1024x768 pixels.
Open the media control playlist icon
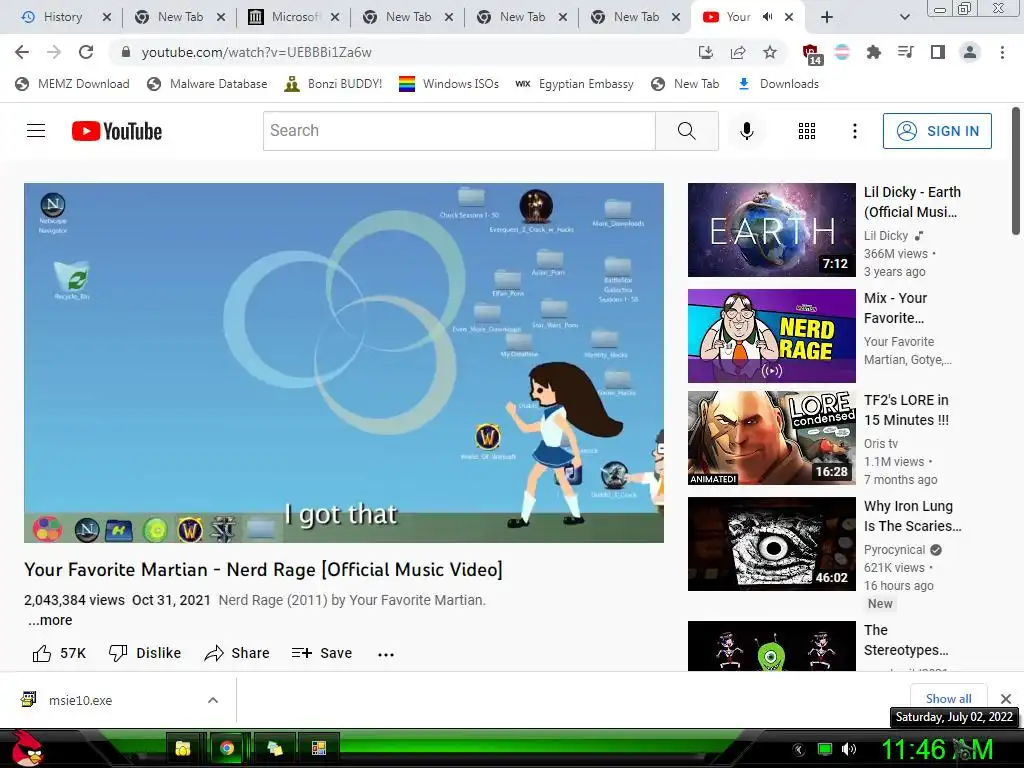905,52
